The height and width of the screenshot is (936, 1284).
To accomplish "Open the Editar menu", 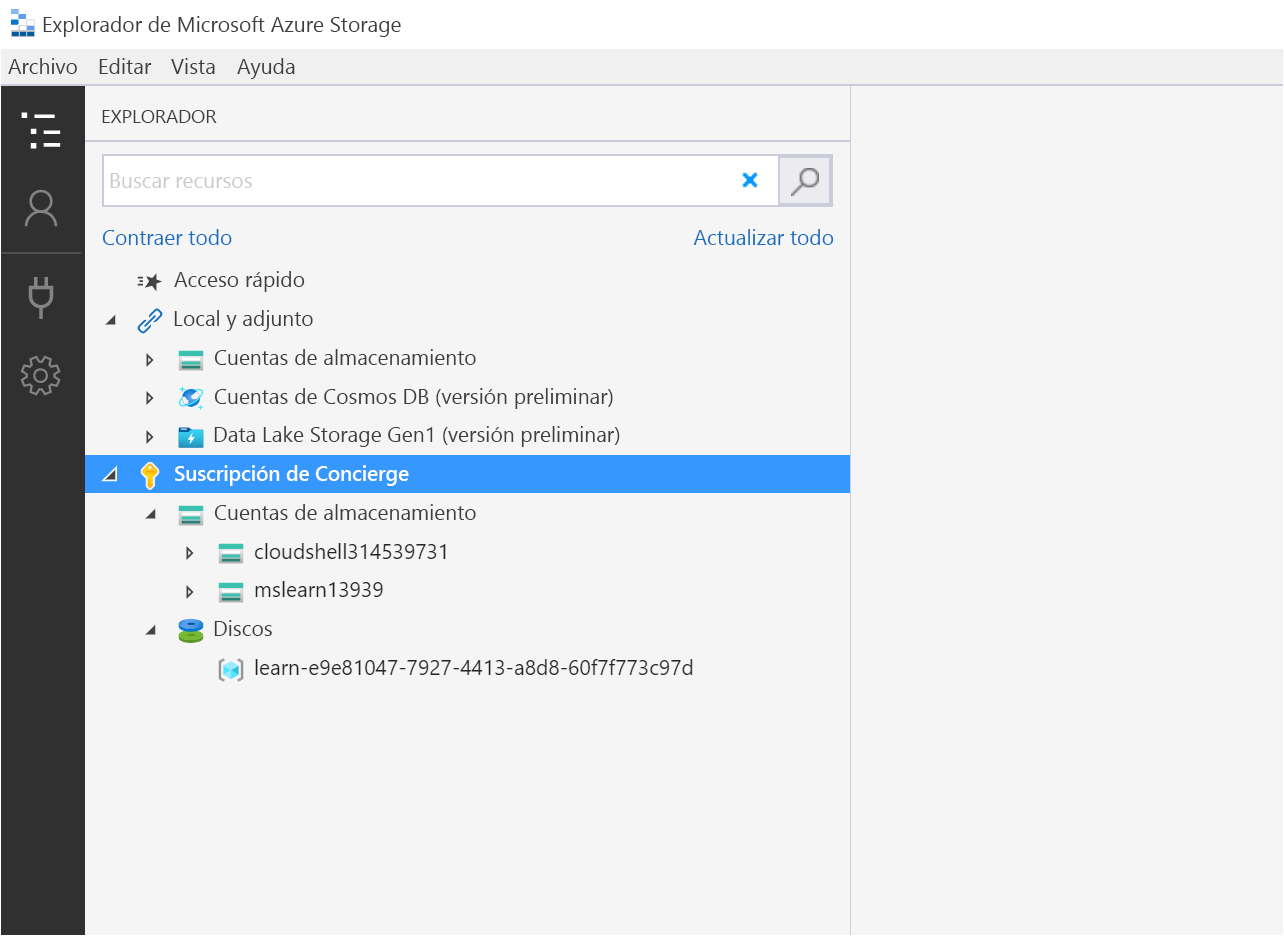I will pyautogui.click(x=125, y=67).
